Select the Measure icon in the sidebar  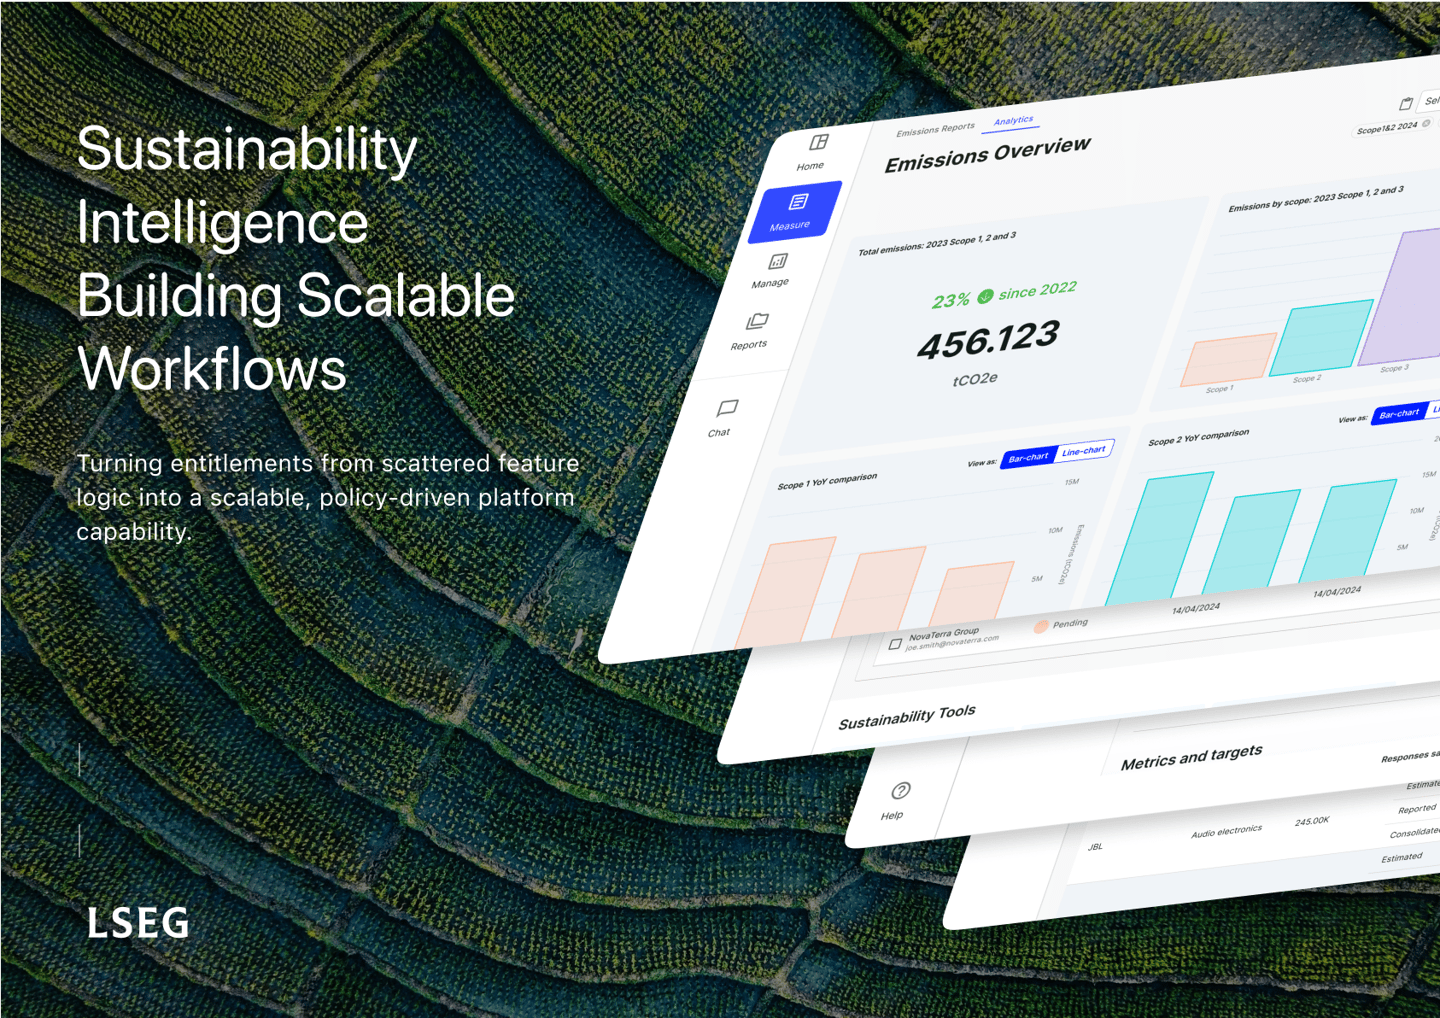click(798, 202)
